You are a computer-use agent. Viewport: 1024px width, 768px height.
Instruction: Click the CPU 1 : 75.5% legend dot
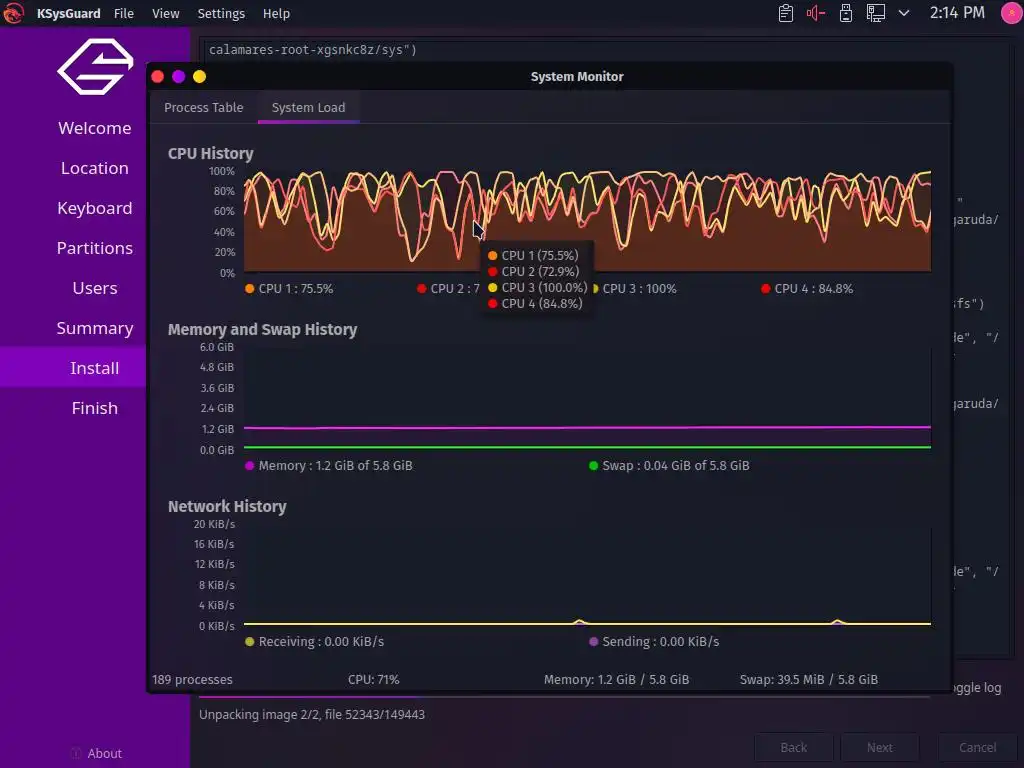[249, 289]
